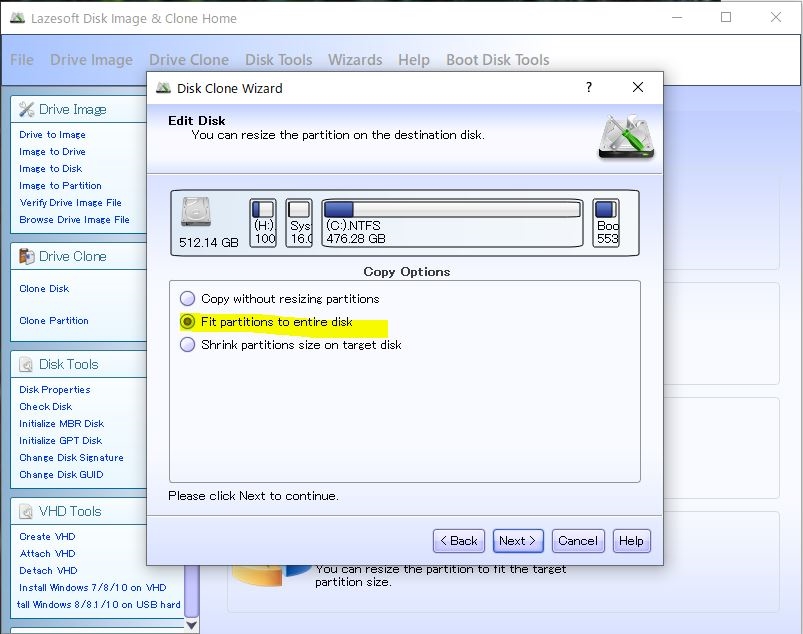Open Browse Drive Image File link
803x634 pixels.
[74, 220]
